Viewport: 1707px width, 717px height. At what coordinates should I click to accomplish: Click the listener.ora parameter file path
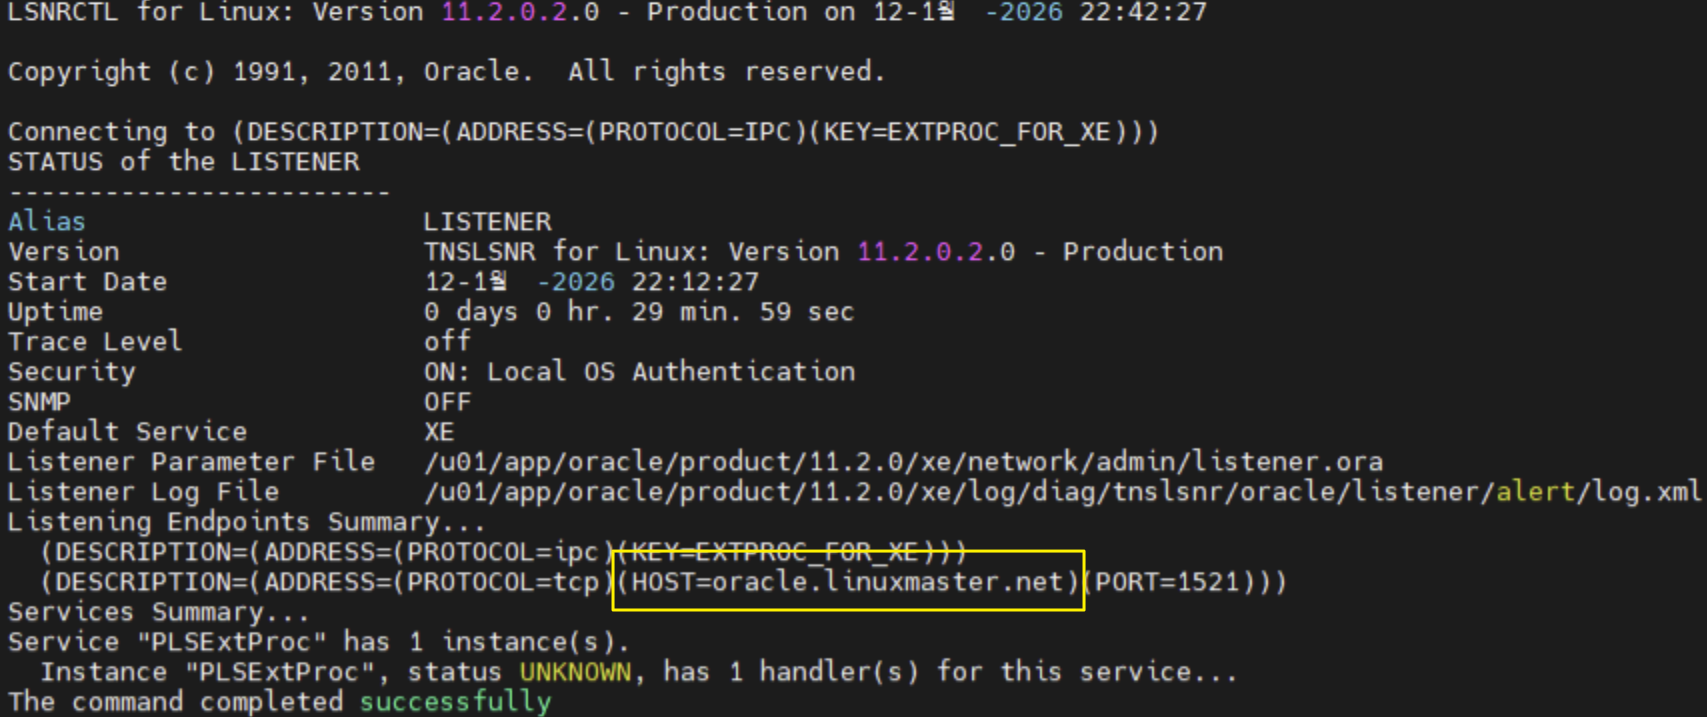903,462
